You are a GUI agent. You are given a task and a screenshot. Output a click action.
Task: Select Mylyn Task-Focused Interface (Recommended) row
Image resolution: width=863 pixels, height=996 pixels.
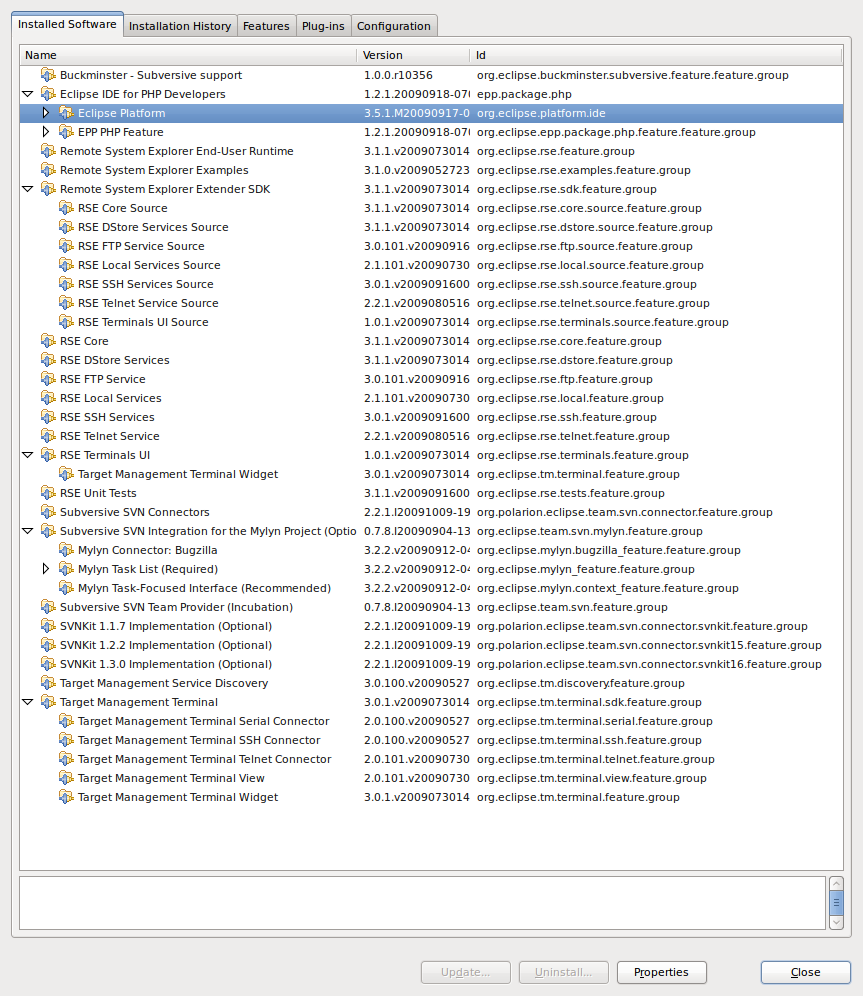tap(431, 588)
